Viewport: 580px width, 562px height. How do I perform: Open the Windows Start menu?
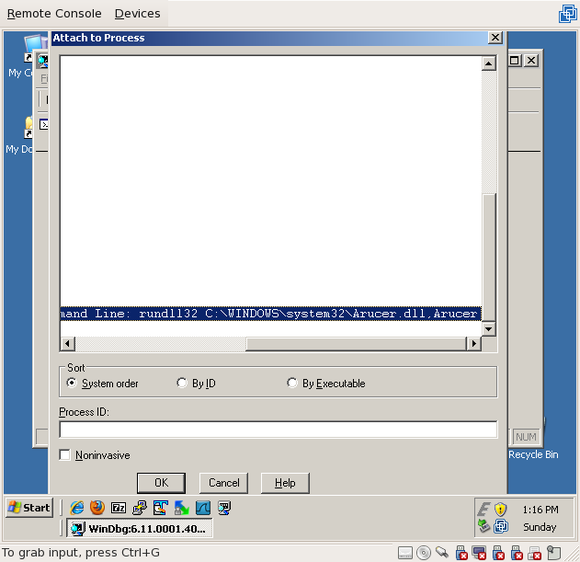pos(29,508)
